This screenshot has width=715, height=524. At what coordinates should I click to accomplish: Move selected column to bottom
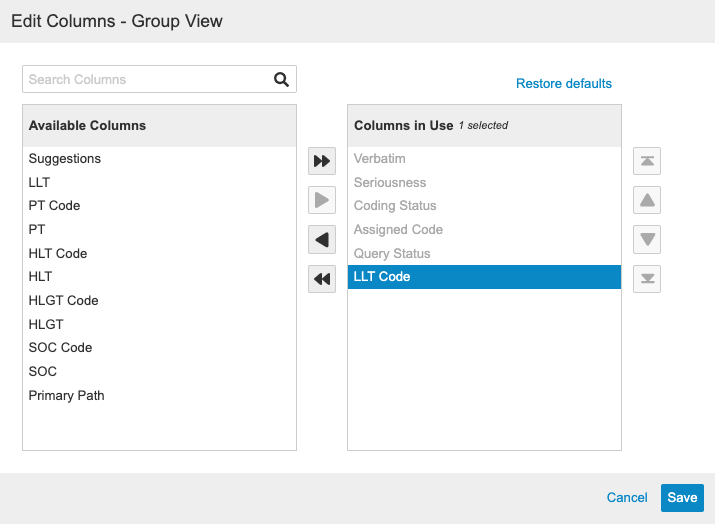[647, 279]
